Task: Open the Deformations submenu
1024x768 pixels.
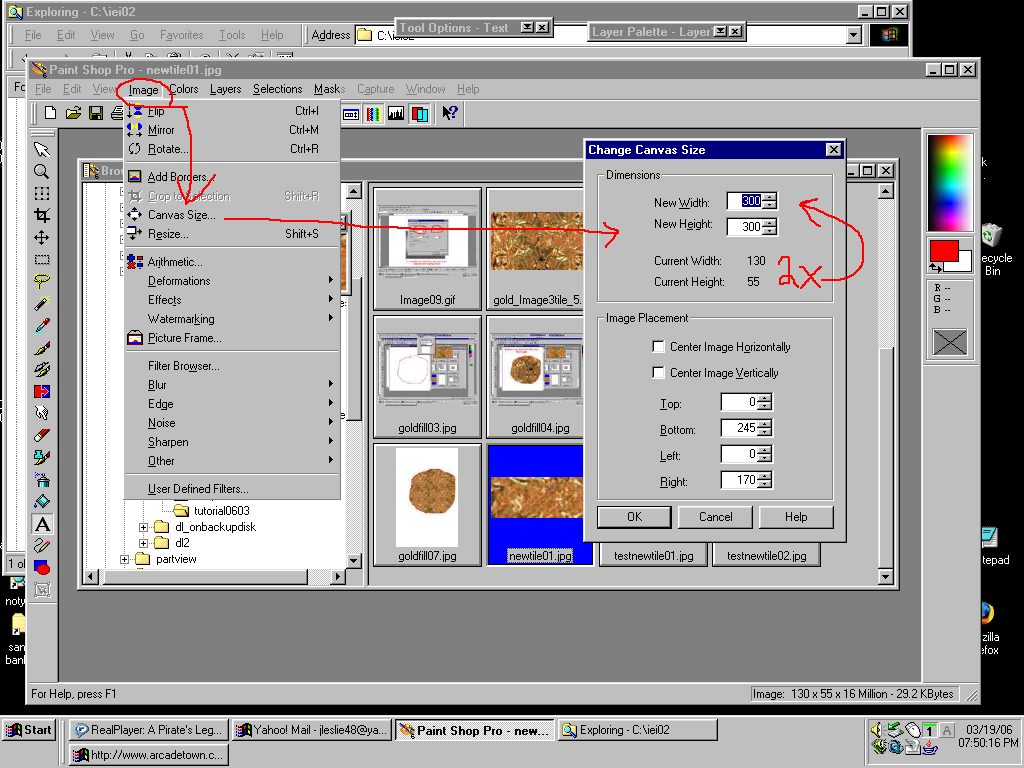Action: coord(232,281)
